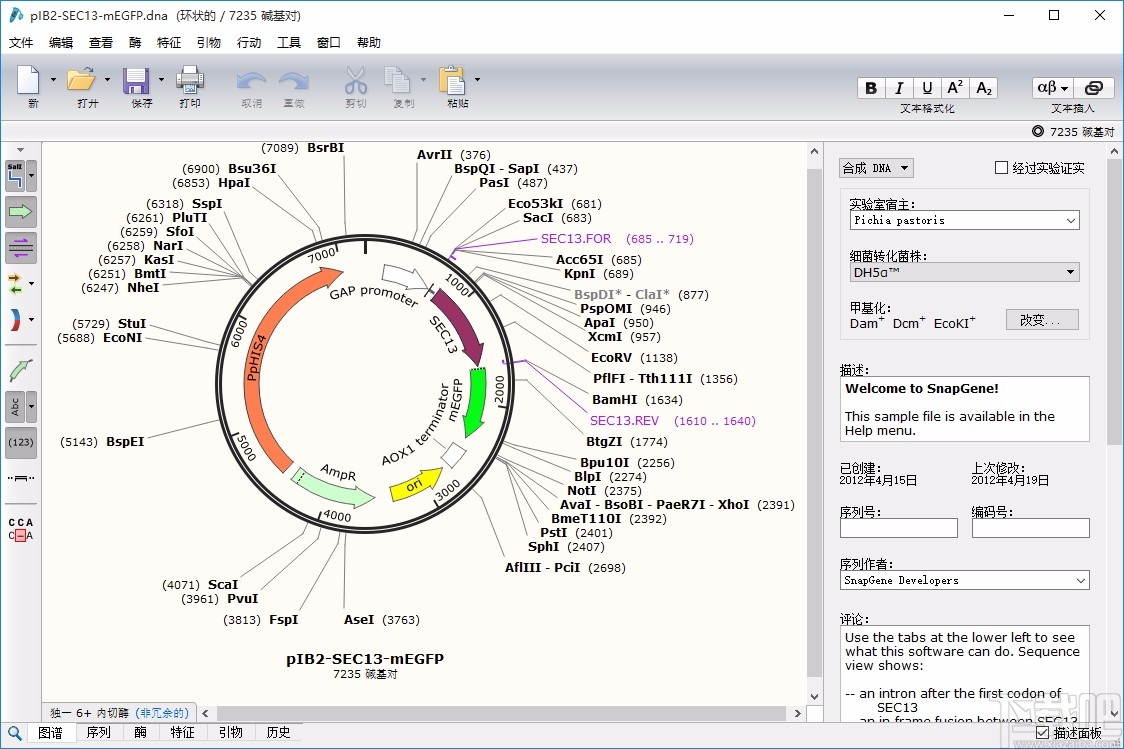
Task: Click the green features arrow icon
Action: click(x=20, y=211)
